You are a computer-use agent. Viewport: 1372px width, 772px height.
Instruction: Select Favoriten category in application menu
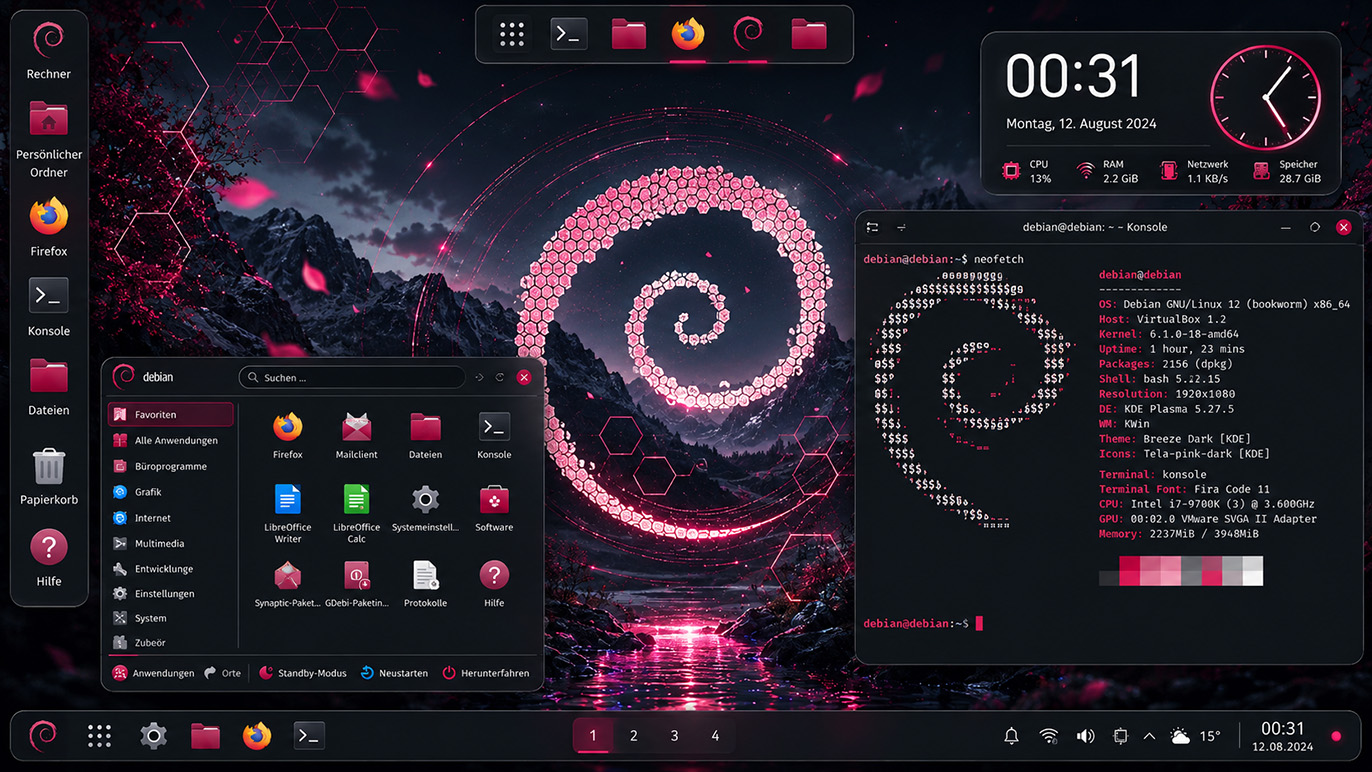click(171, 414)
